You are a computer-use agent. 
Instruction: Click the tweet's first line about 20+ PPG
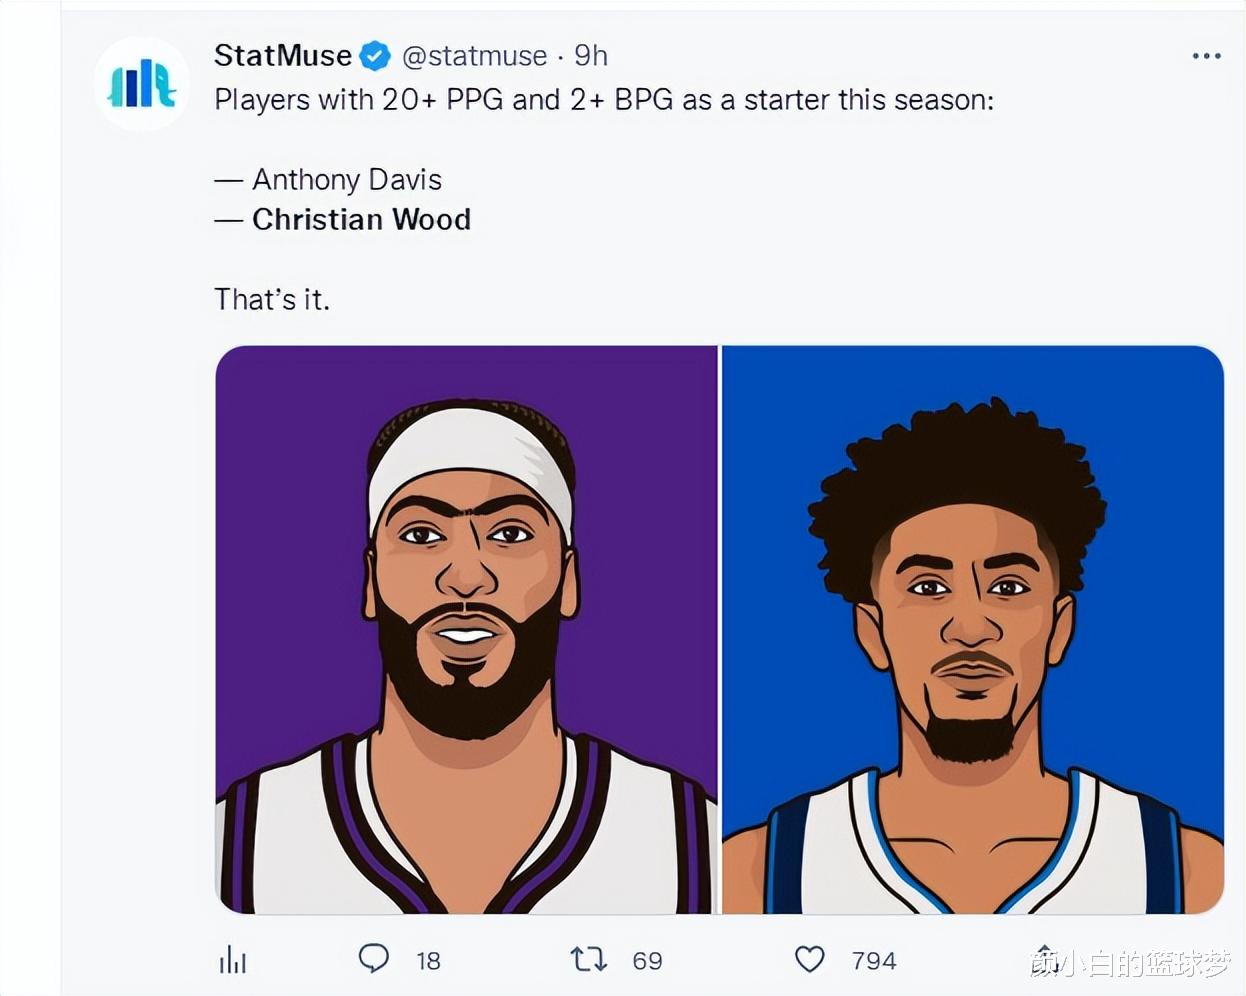604,100
